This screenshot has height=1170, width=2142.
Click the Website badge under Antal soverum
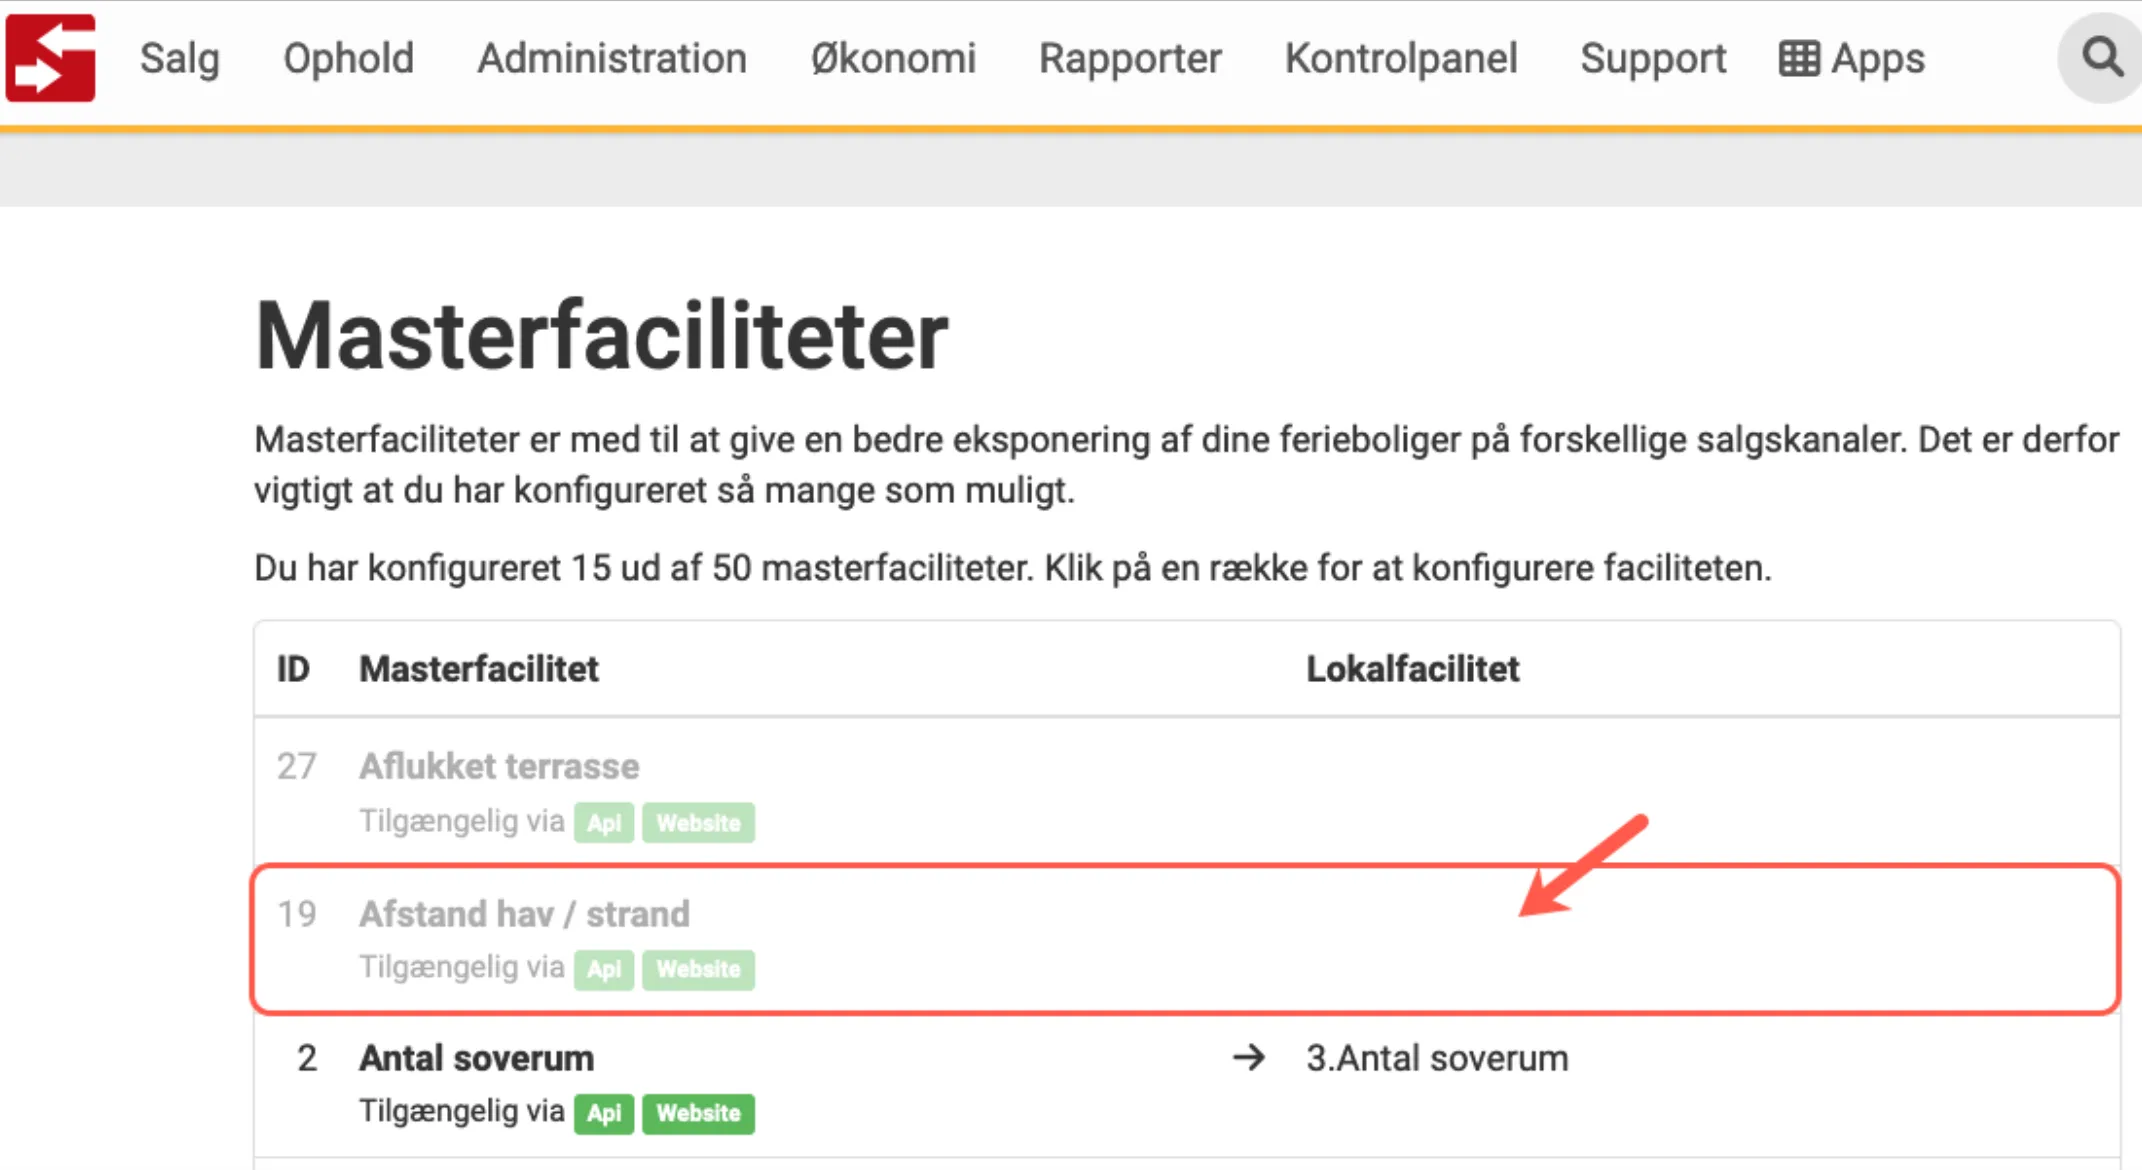pyautogui.click(x=698, y=1113)
